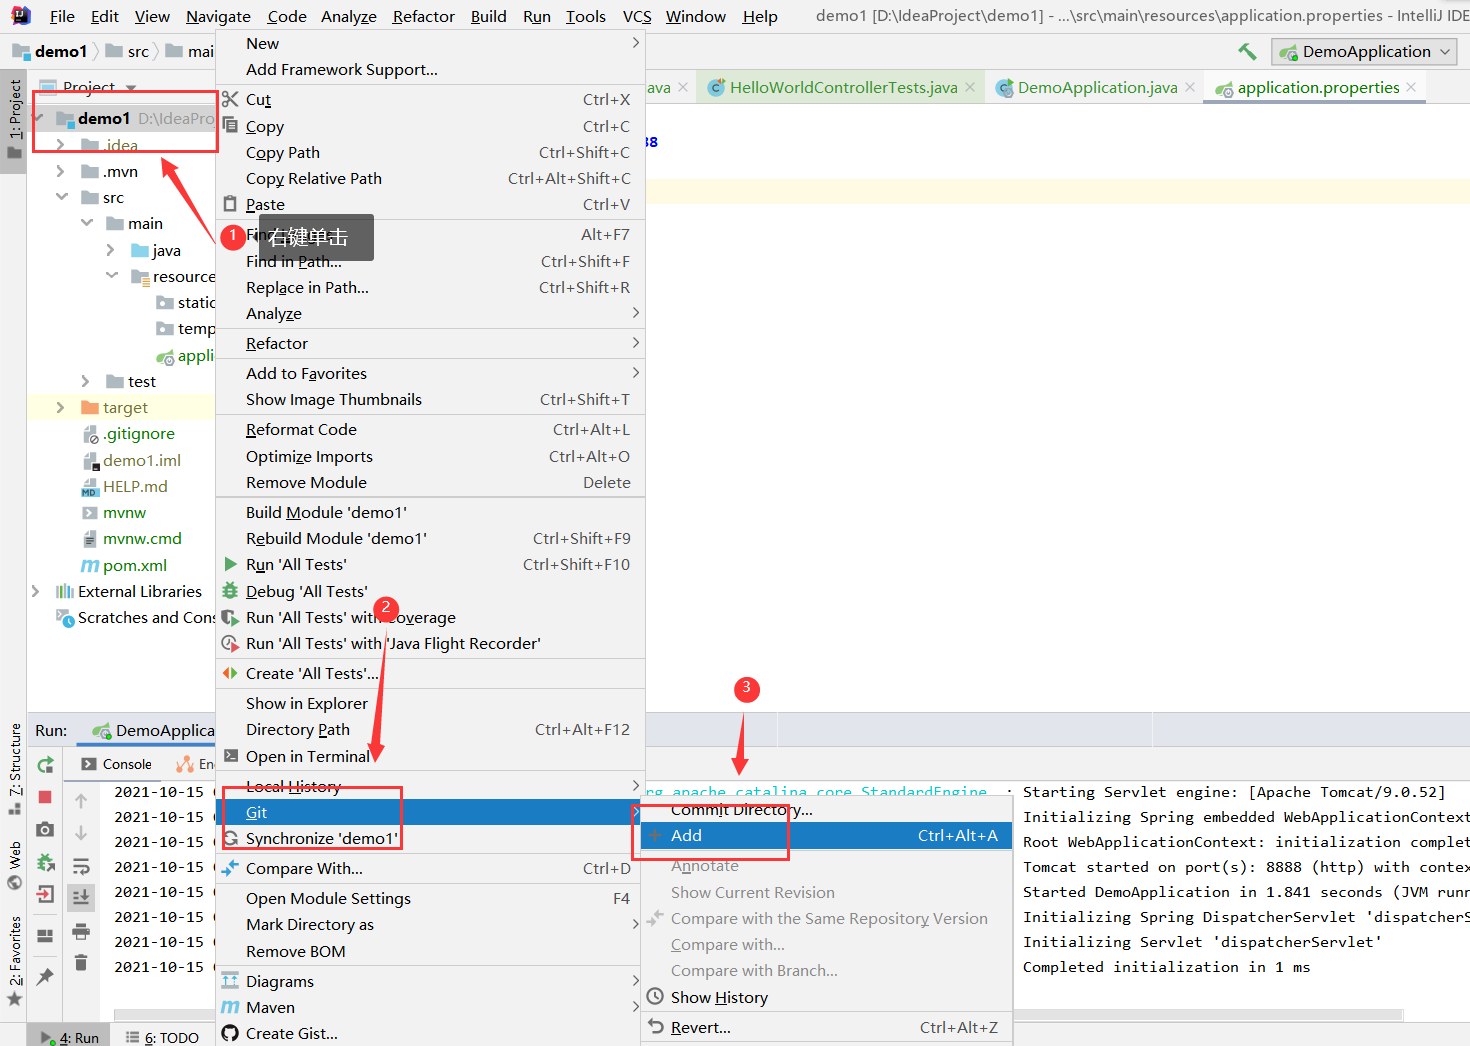
Task: Clear console with the trash icon
Action: [x=81, y=962]
